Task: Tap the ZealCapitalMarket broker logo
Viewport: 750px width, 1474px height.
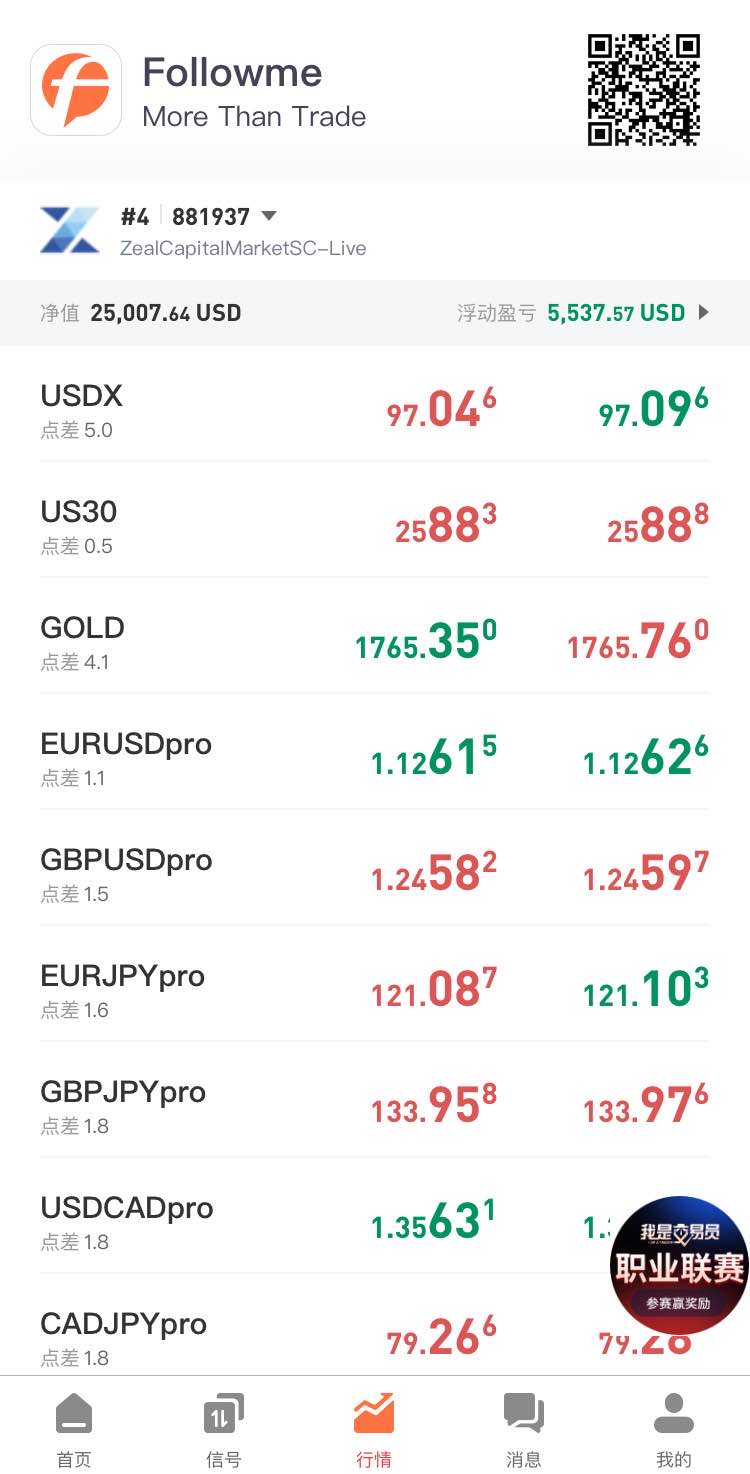Action: [x=69, y=230]
